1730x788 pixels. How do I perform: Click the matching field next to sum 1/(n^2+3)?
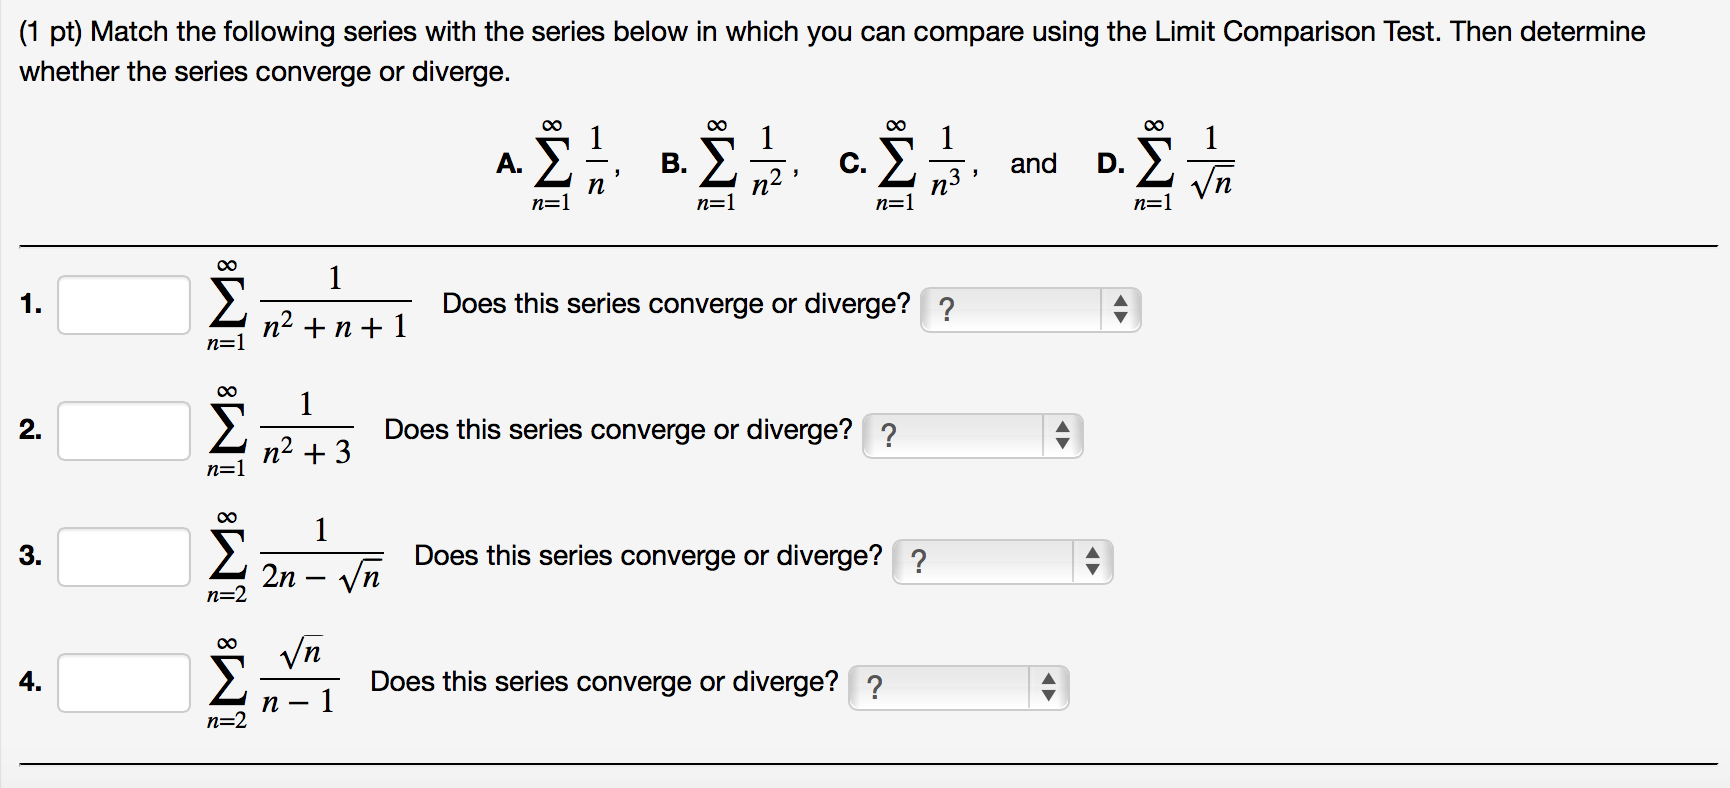(122, 431)
